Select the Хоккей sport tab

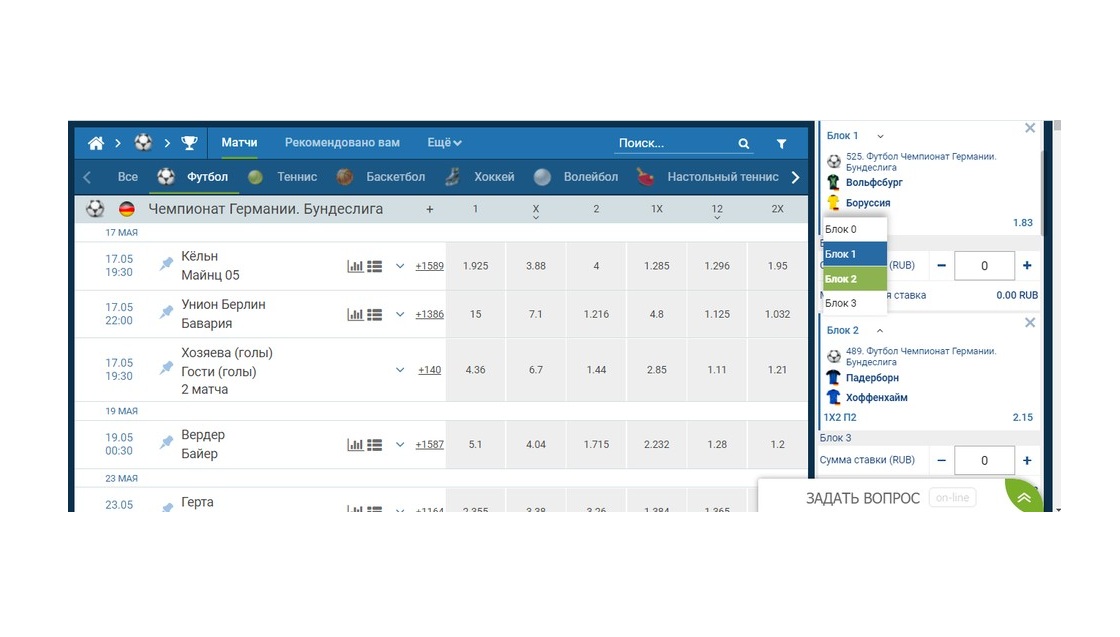pos(494,177)
